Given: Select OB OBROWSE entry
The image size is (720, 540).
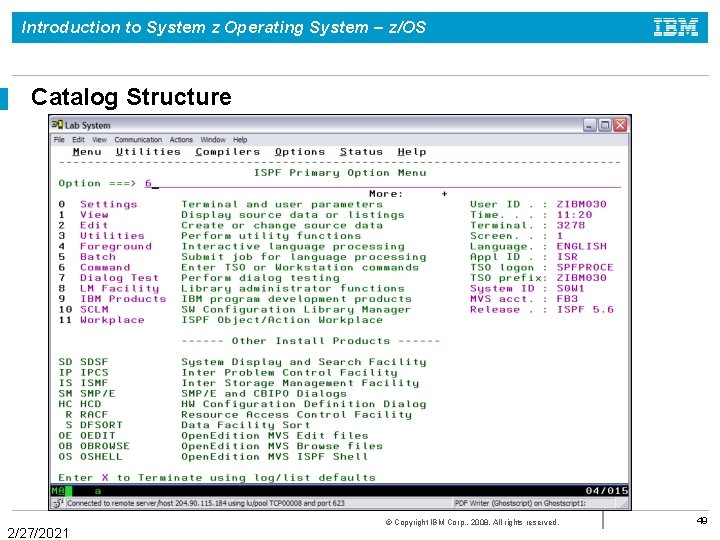Looking at the screenshot, I should pyautogui.click(x=94, y=446).
